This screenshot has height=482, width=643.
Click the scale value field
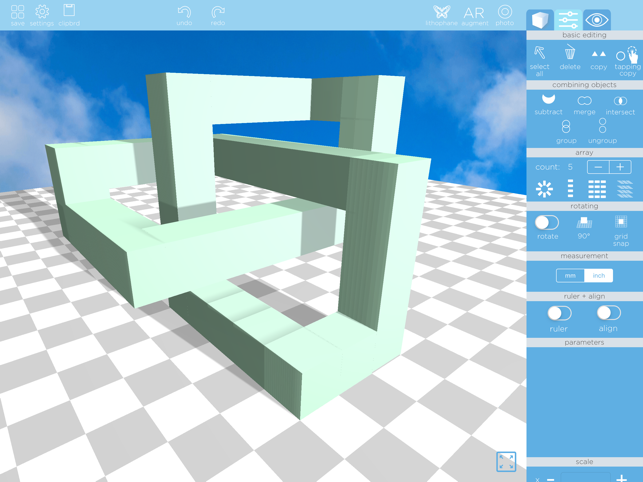point(586,478)
